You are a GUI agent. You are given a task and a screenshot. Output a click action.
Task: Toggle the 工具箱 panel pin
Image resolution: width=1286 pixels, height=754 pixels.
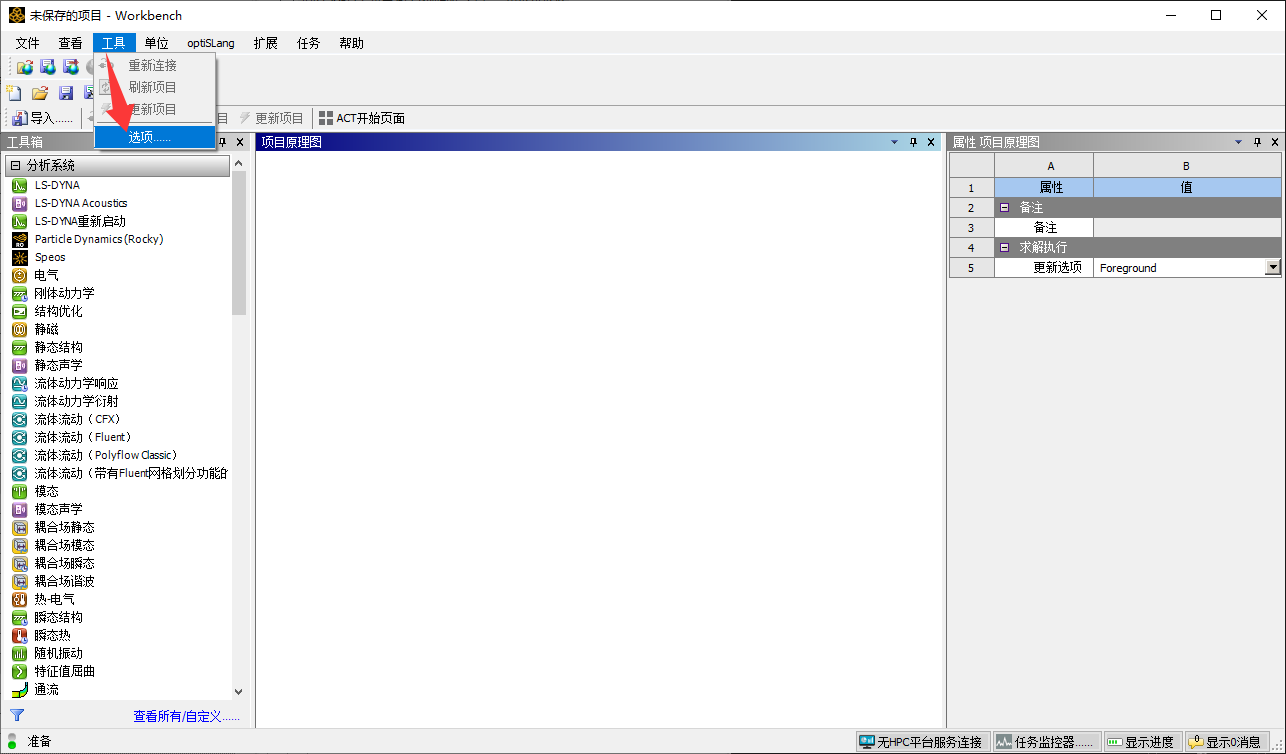(x=222, y=142)
